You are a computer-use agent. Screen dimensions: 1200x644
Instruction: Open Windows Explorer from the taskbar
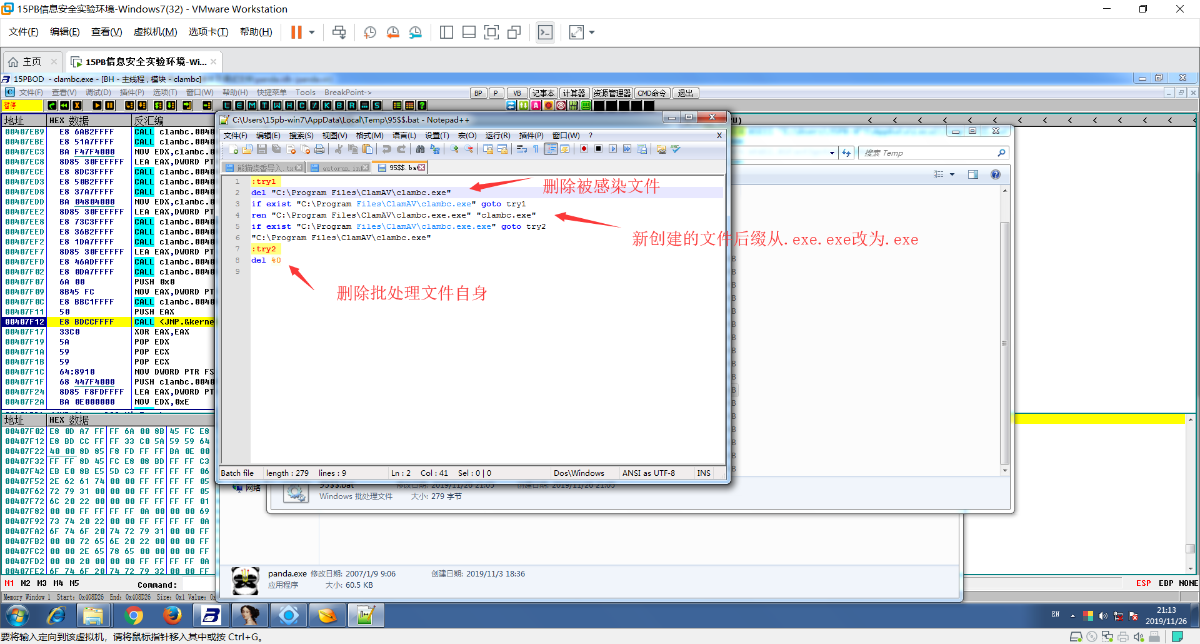pyautogui.click(x=93, y=614)
